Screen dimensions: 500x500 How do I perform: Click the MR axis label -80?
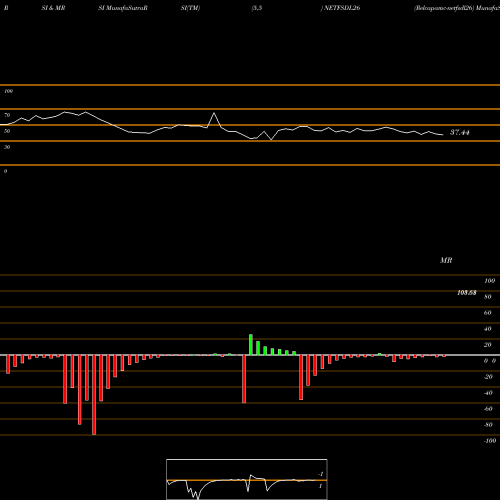(488, 425)
